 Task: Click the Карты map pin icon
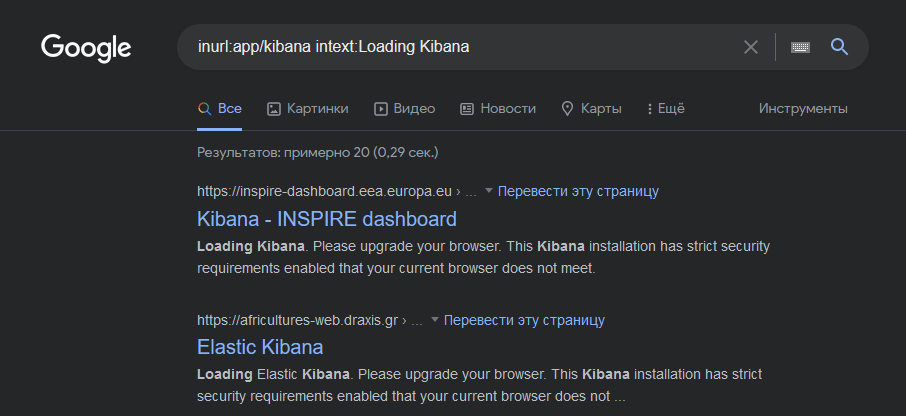tap(567, 109)
